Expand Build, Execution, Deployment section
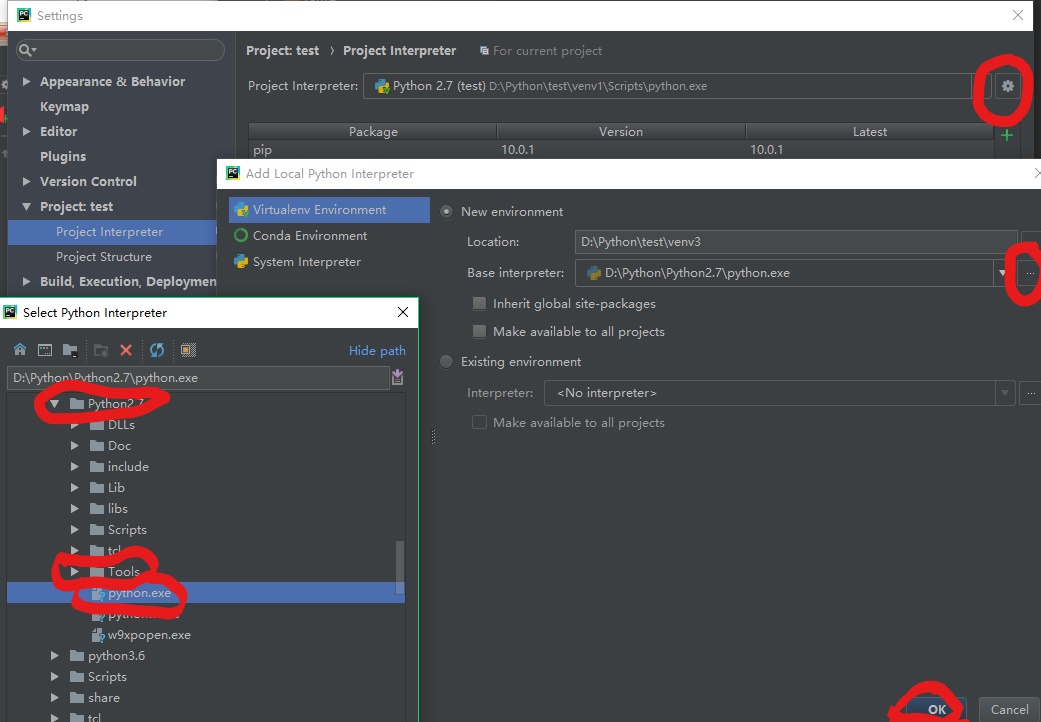Image resolution: width=1041 pixels, height=722 pixels. [27, 281]
